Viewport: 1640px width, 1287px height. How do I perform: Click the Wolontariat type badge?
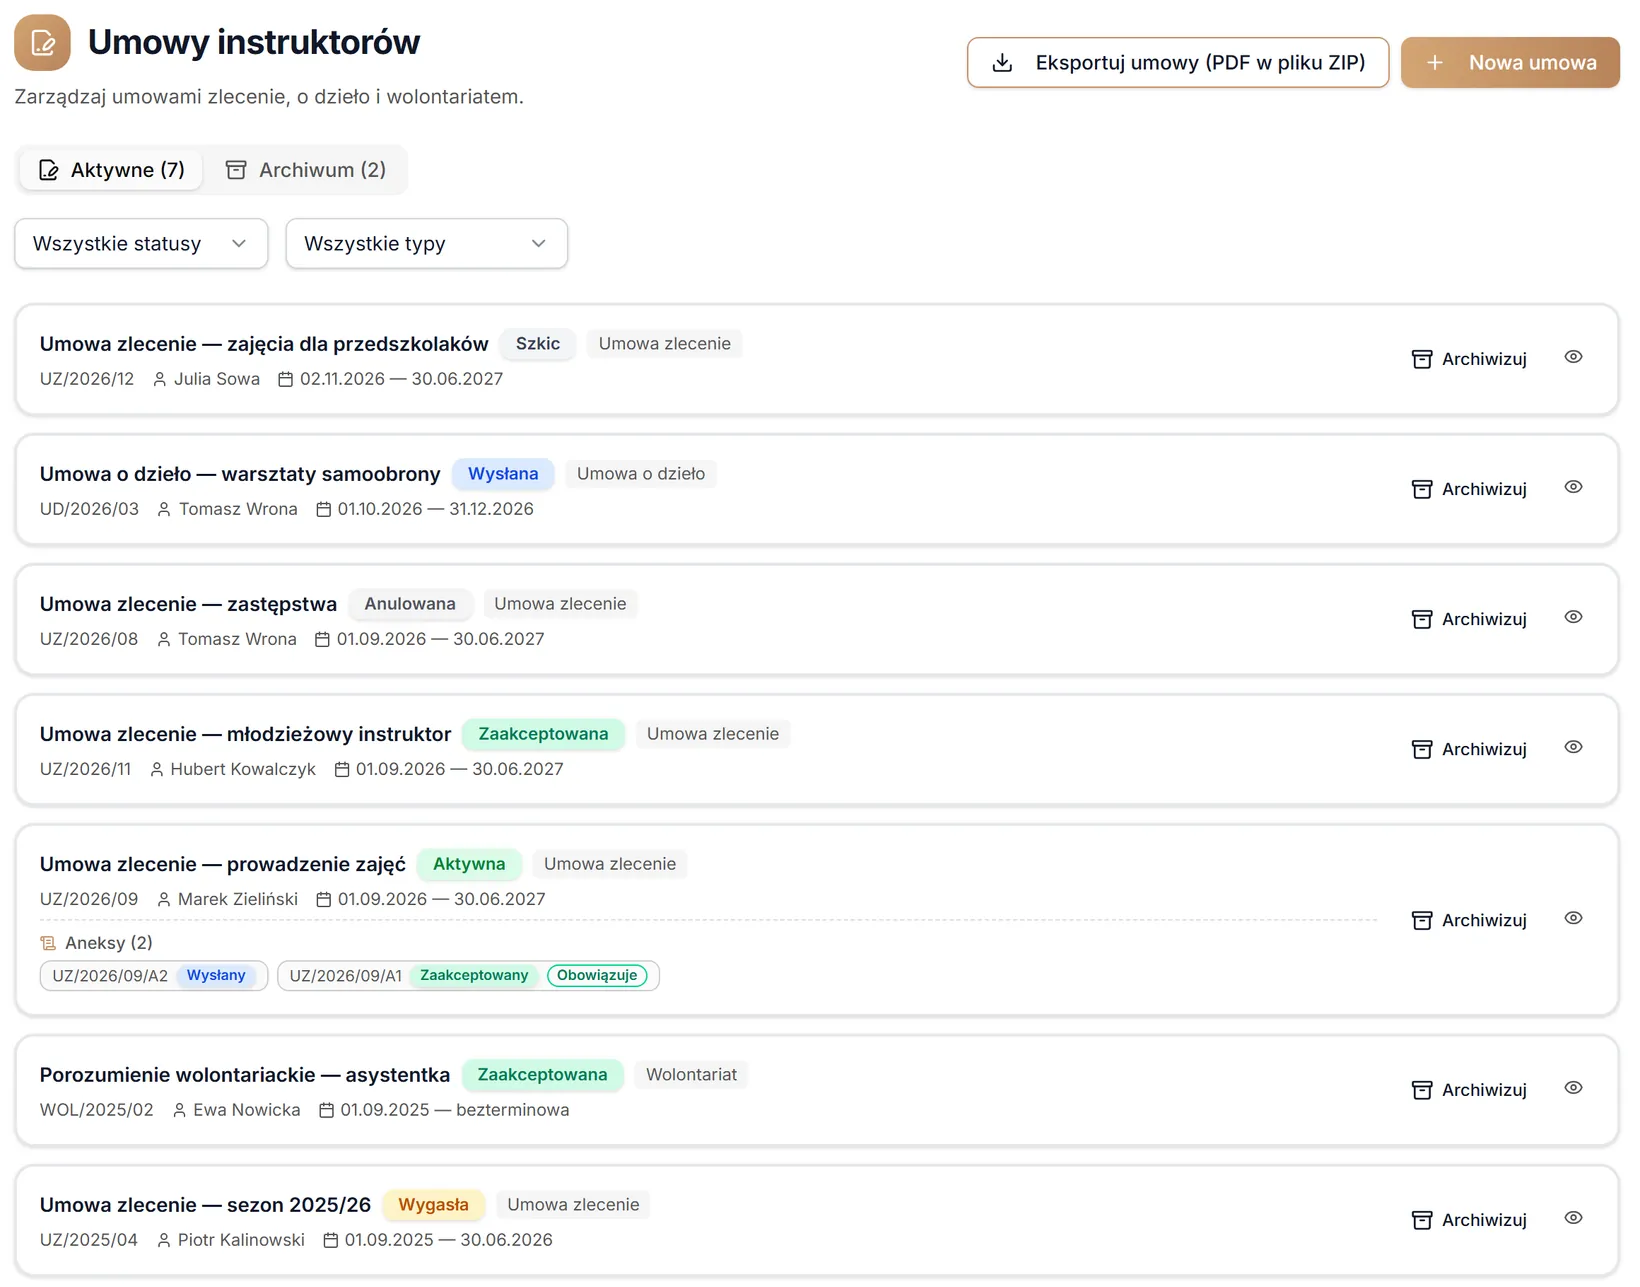point(691,1075)
